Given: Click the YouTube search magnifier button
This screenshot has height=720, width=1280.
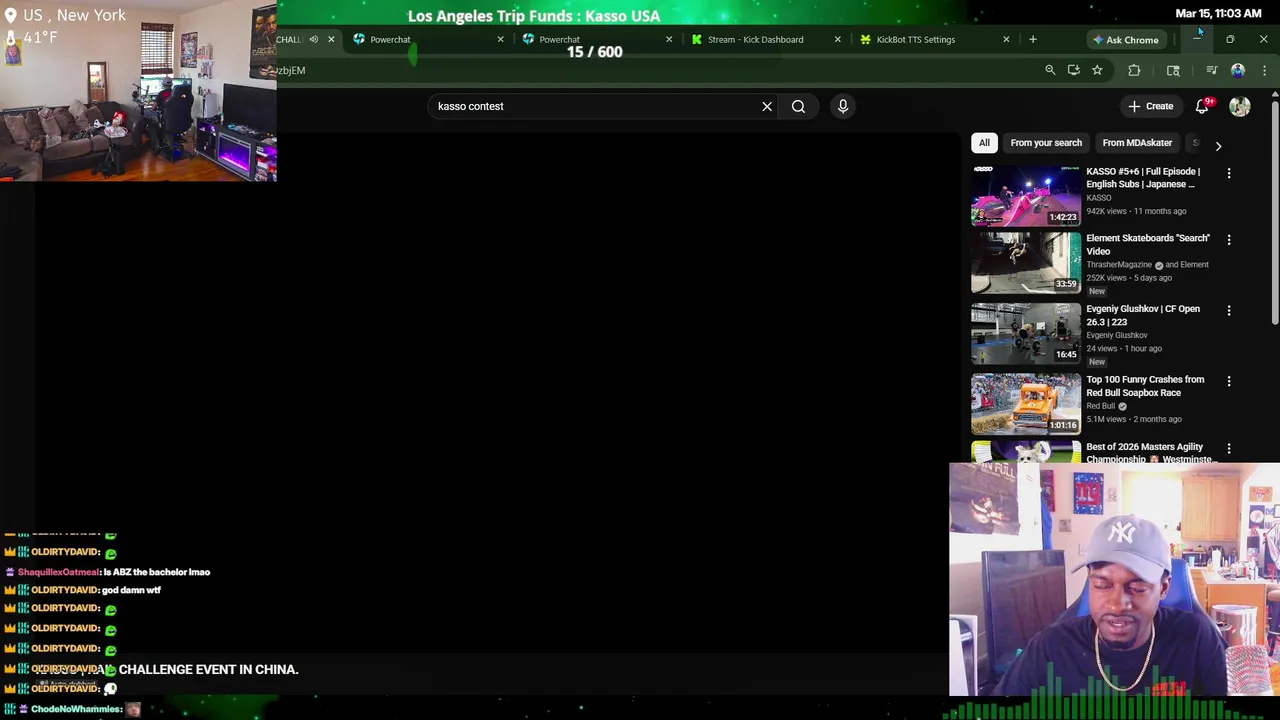Looking at the screenshot, I should (798, 106).
